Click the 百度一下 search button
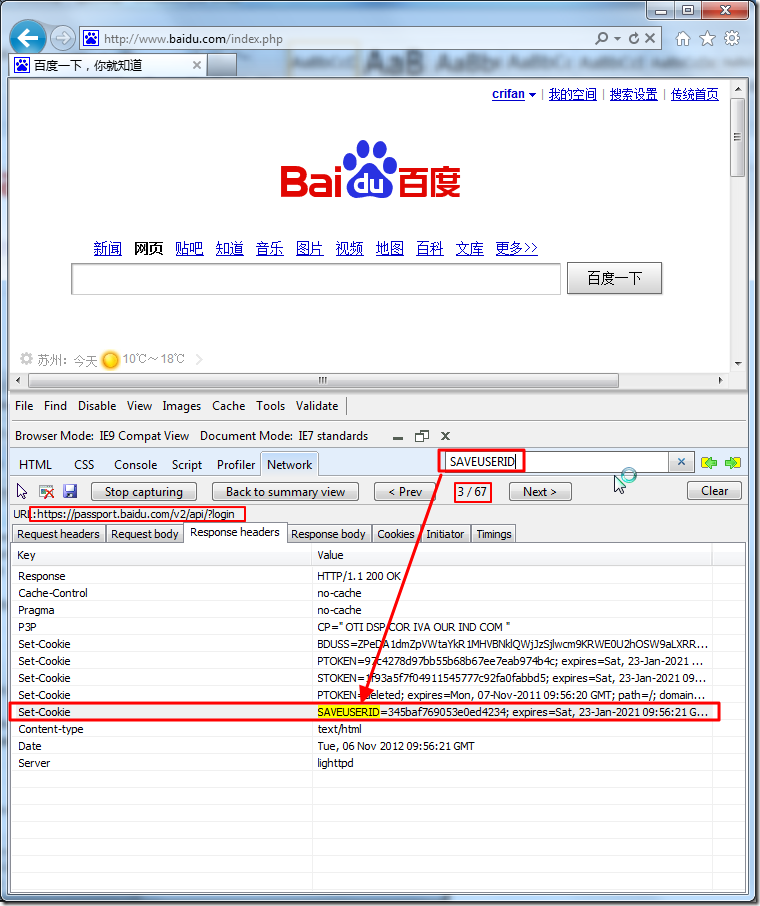The height and width of the screenshot is (906, 760). [614, 279]
